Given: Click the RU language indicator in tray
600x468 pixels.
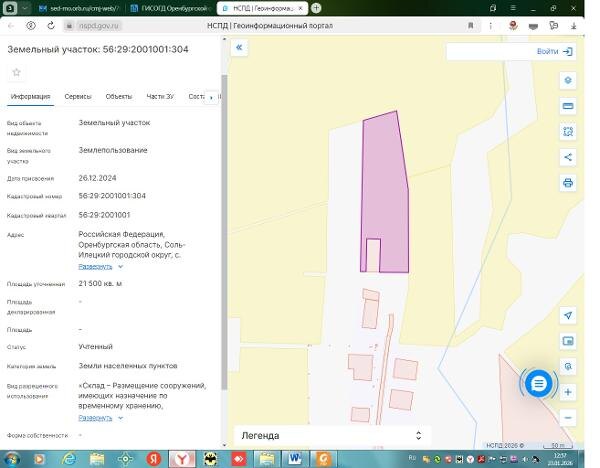Looking at the screenshot, I should point(412,458).
